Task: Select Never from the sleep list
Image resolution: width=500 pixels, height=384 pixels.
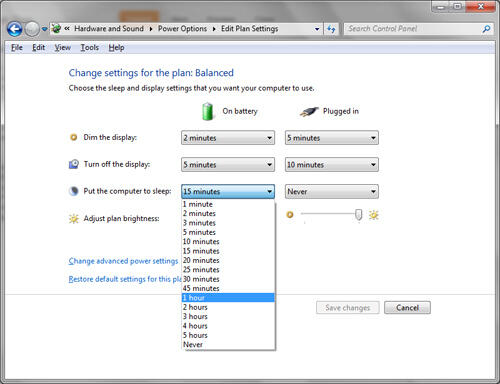Action: tap(228, 344)
